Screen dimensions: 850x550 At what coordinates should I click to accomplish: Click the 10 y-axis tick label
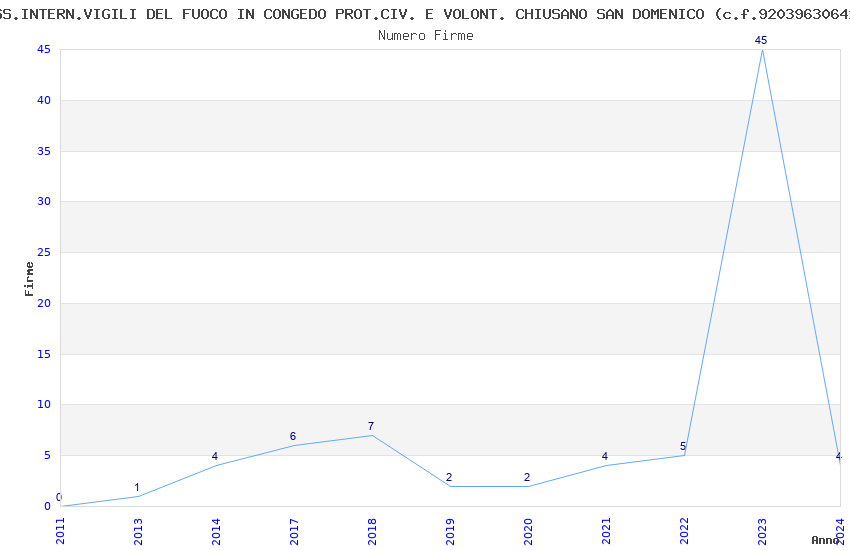coord(44,404)
